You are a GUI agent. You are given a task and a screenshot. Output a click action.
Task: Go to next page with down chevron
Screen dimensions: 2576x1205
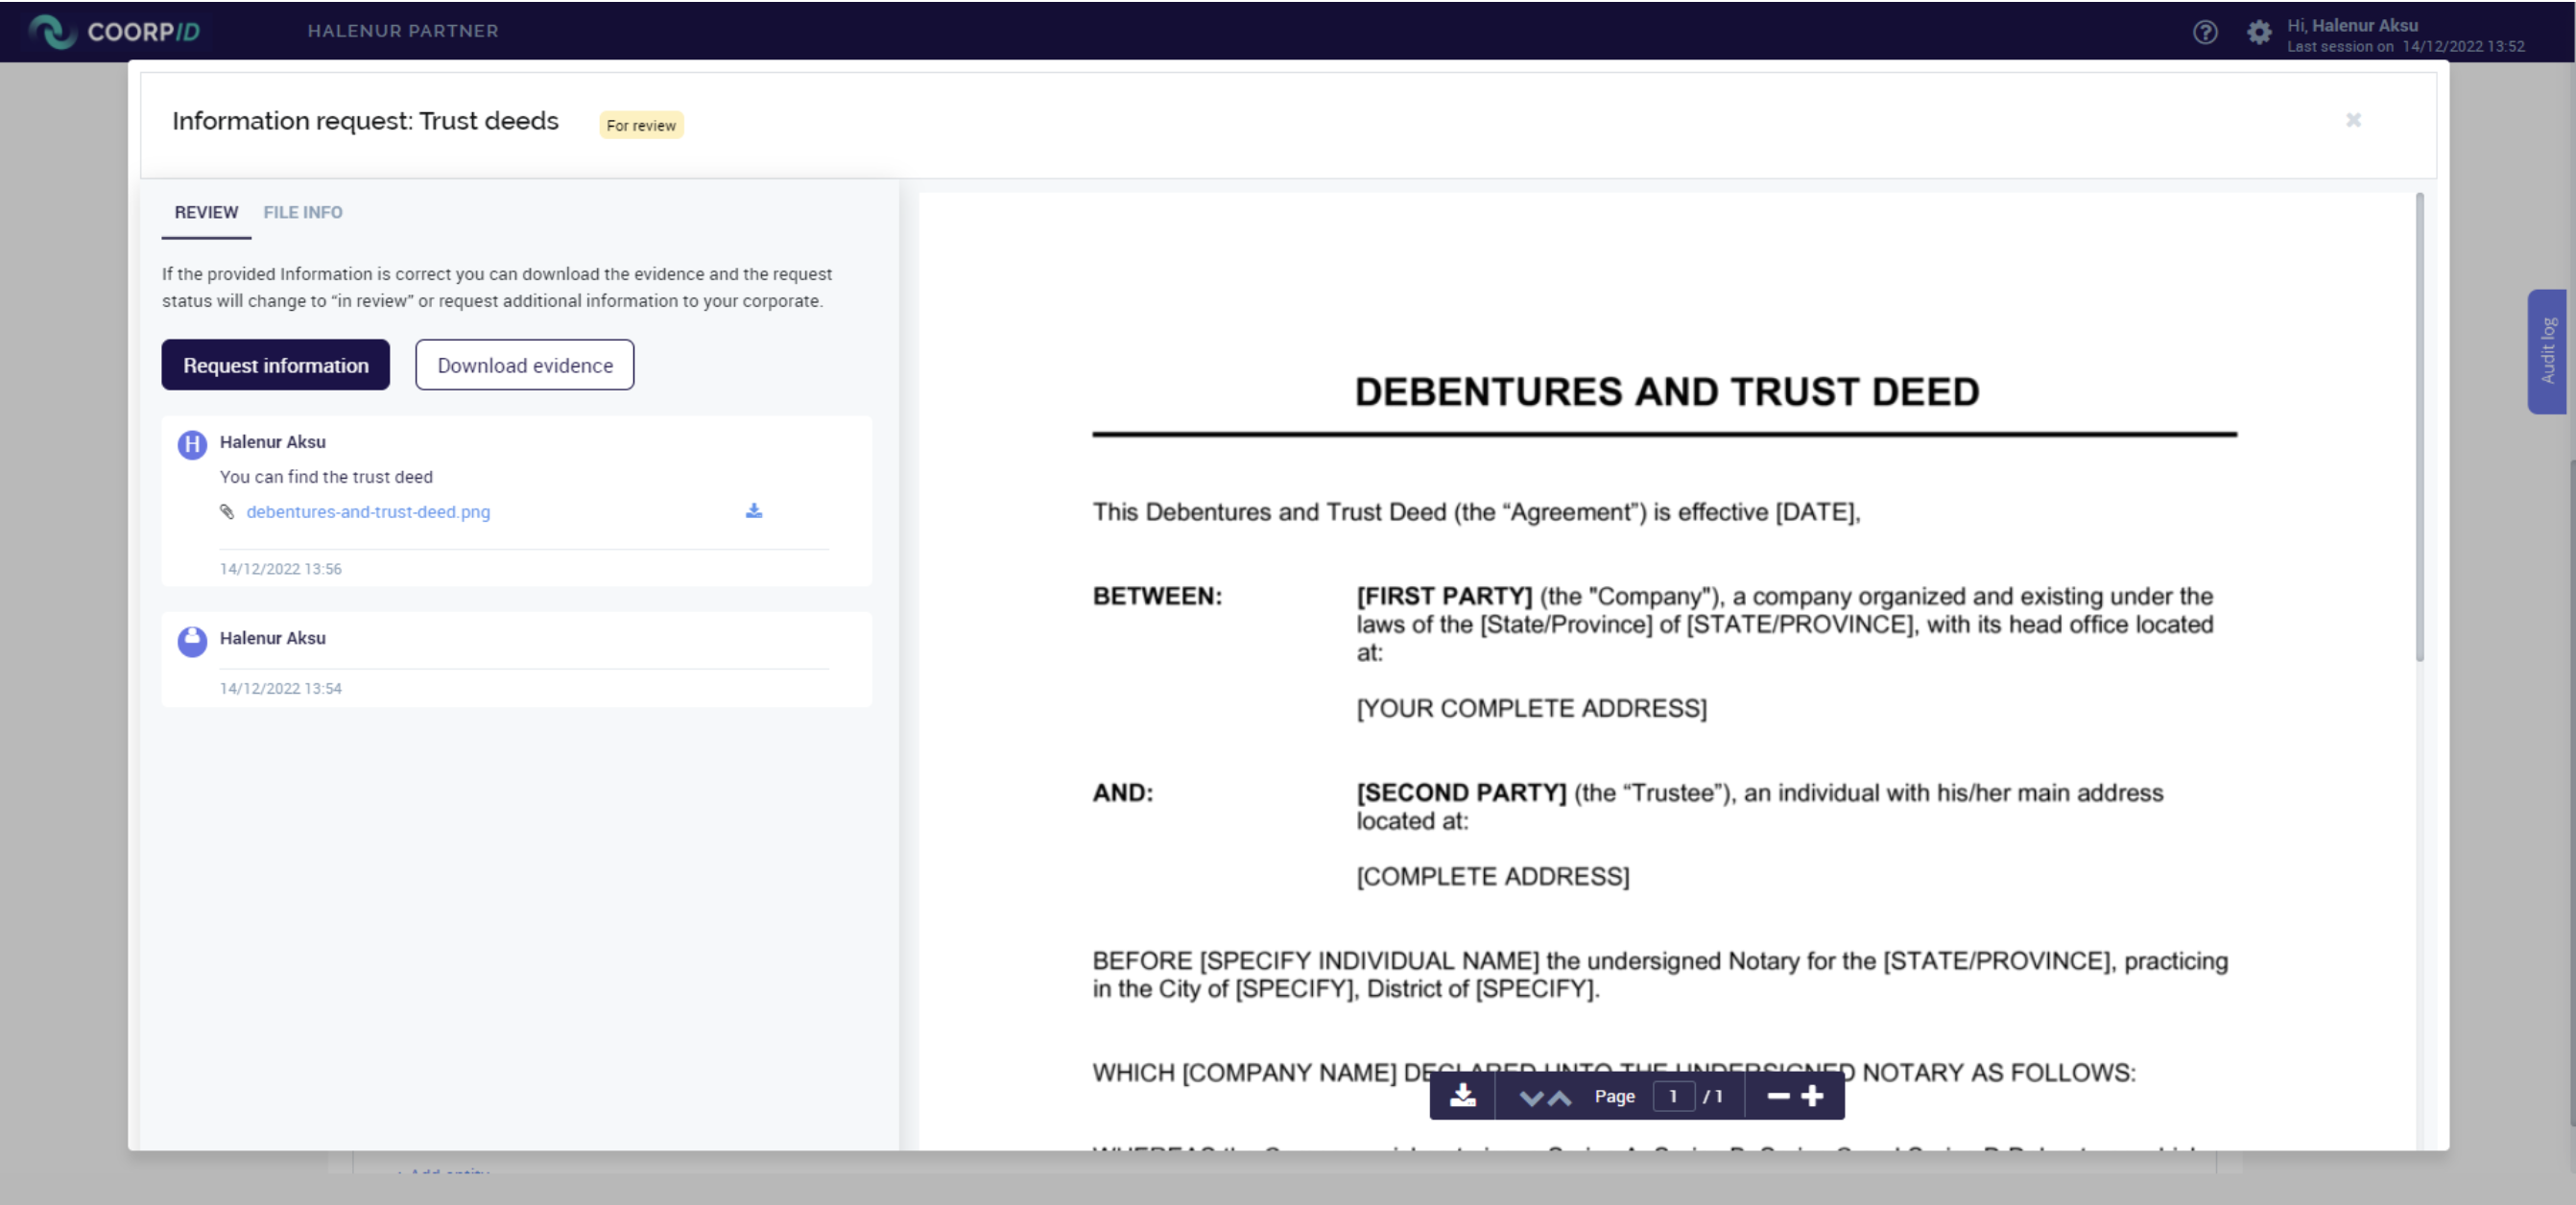click(x=1531, y=1098)
